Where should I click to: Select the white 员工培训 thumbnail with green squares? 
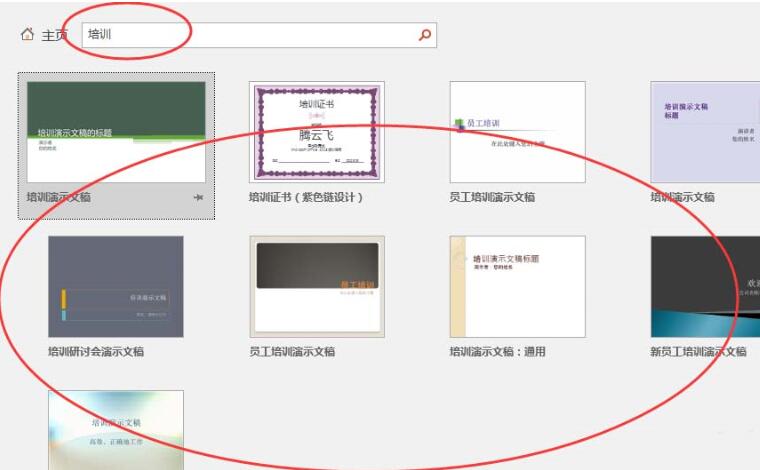pyautogui.click(x=518, y=132)
